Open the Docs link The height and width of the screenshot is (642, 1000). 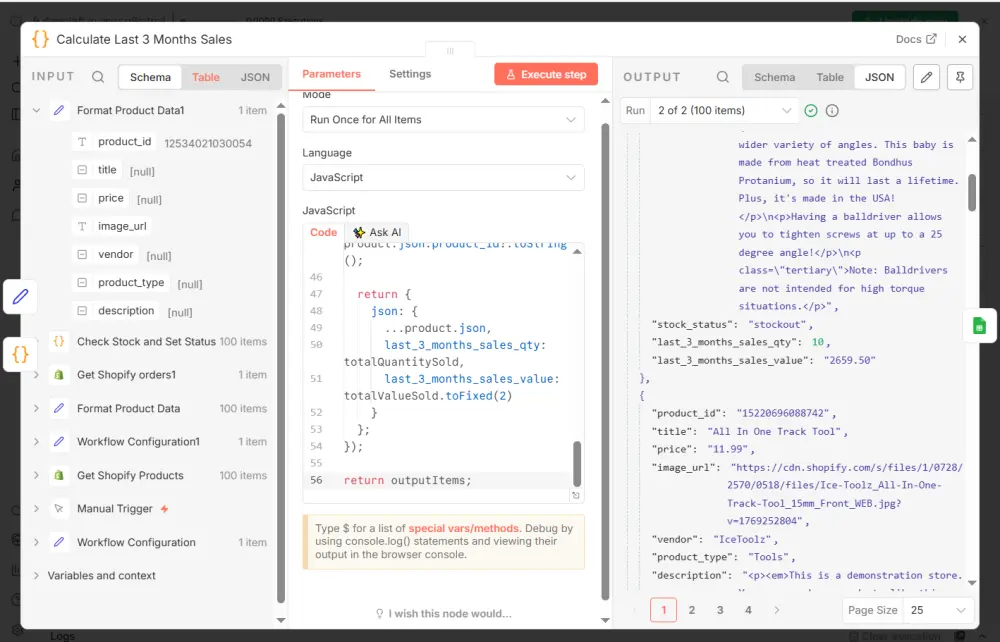click(x=916, y=39)
